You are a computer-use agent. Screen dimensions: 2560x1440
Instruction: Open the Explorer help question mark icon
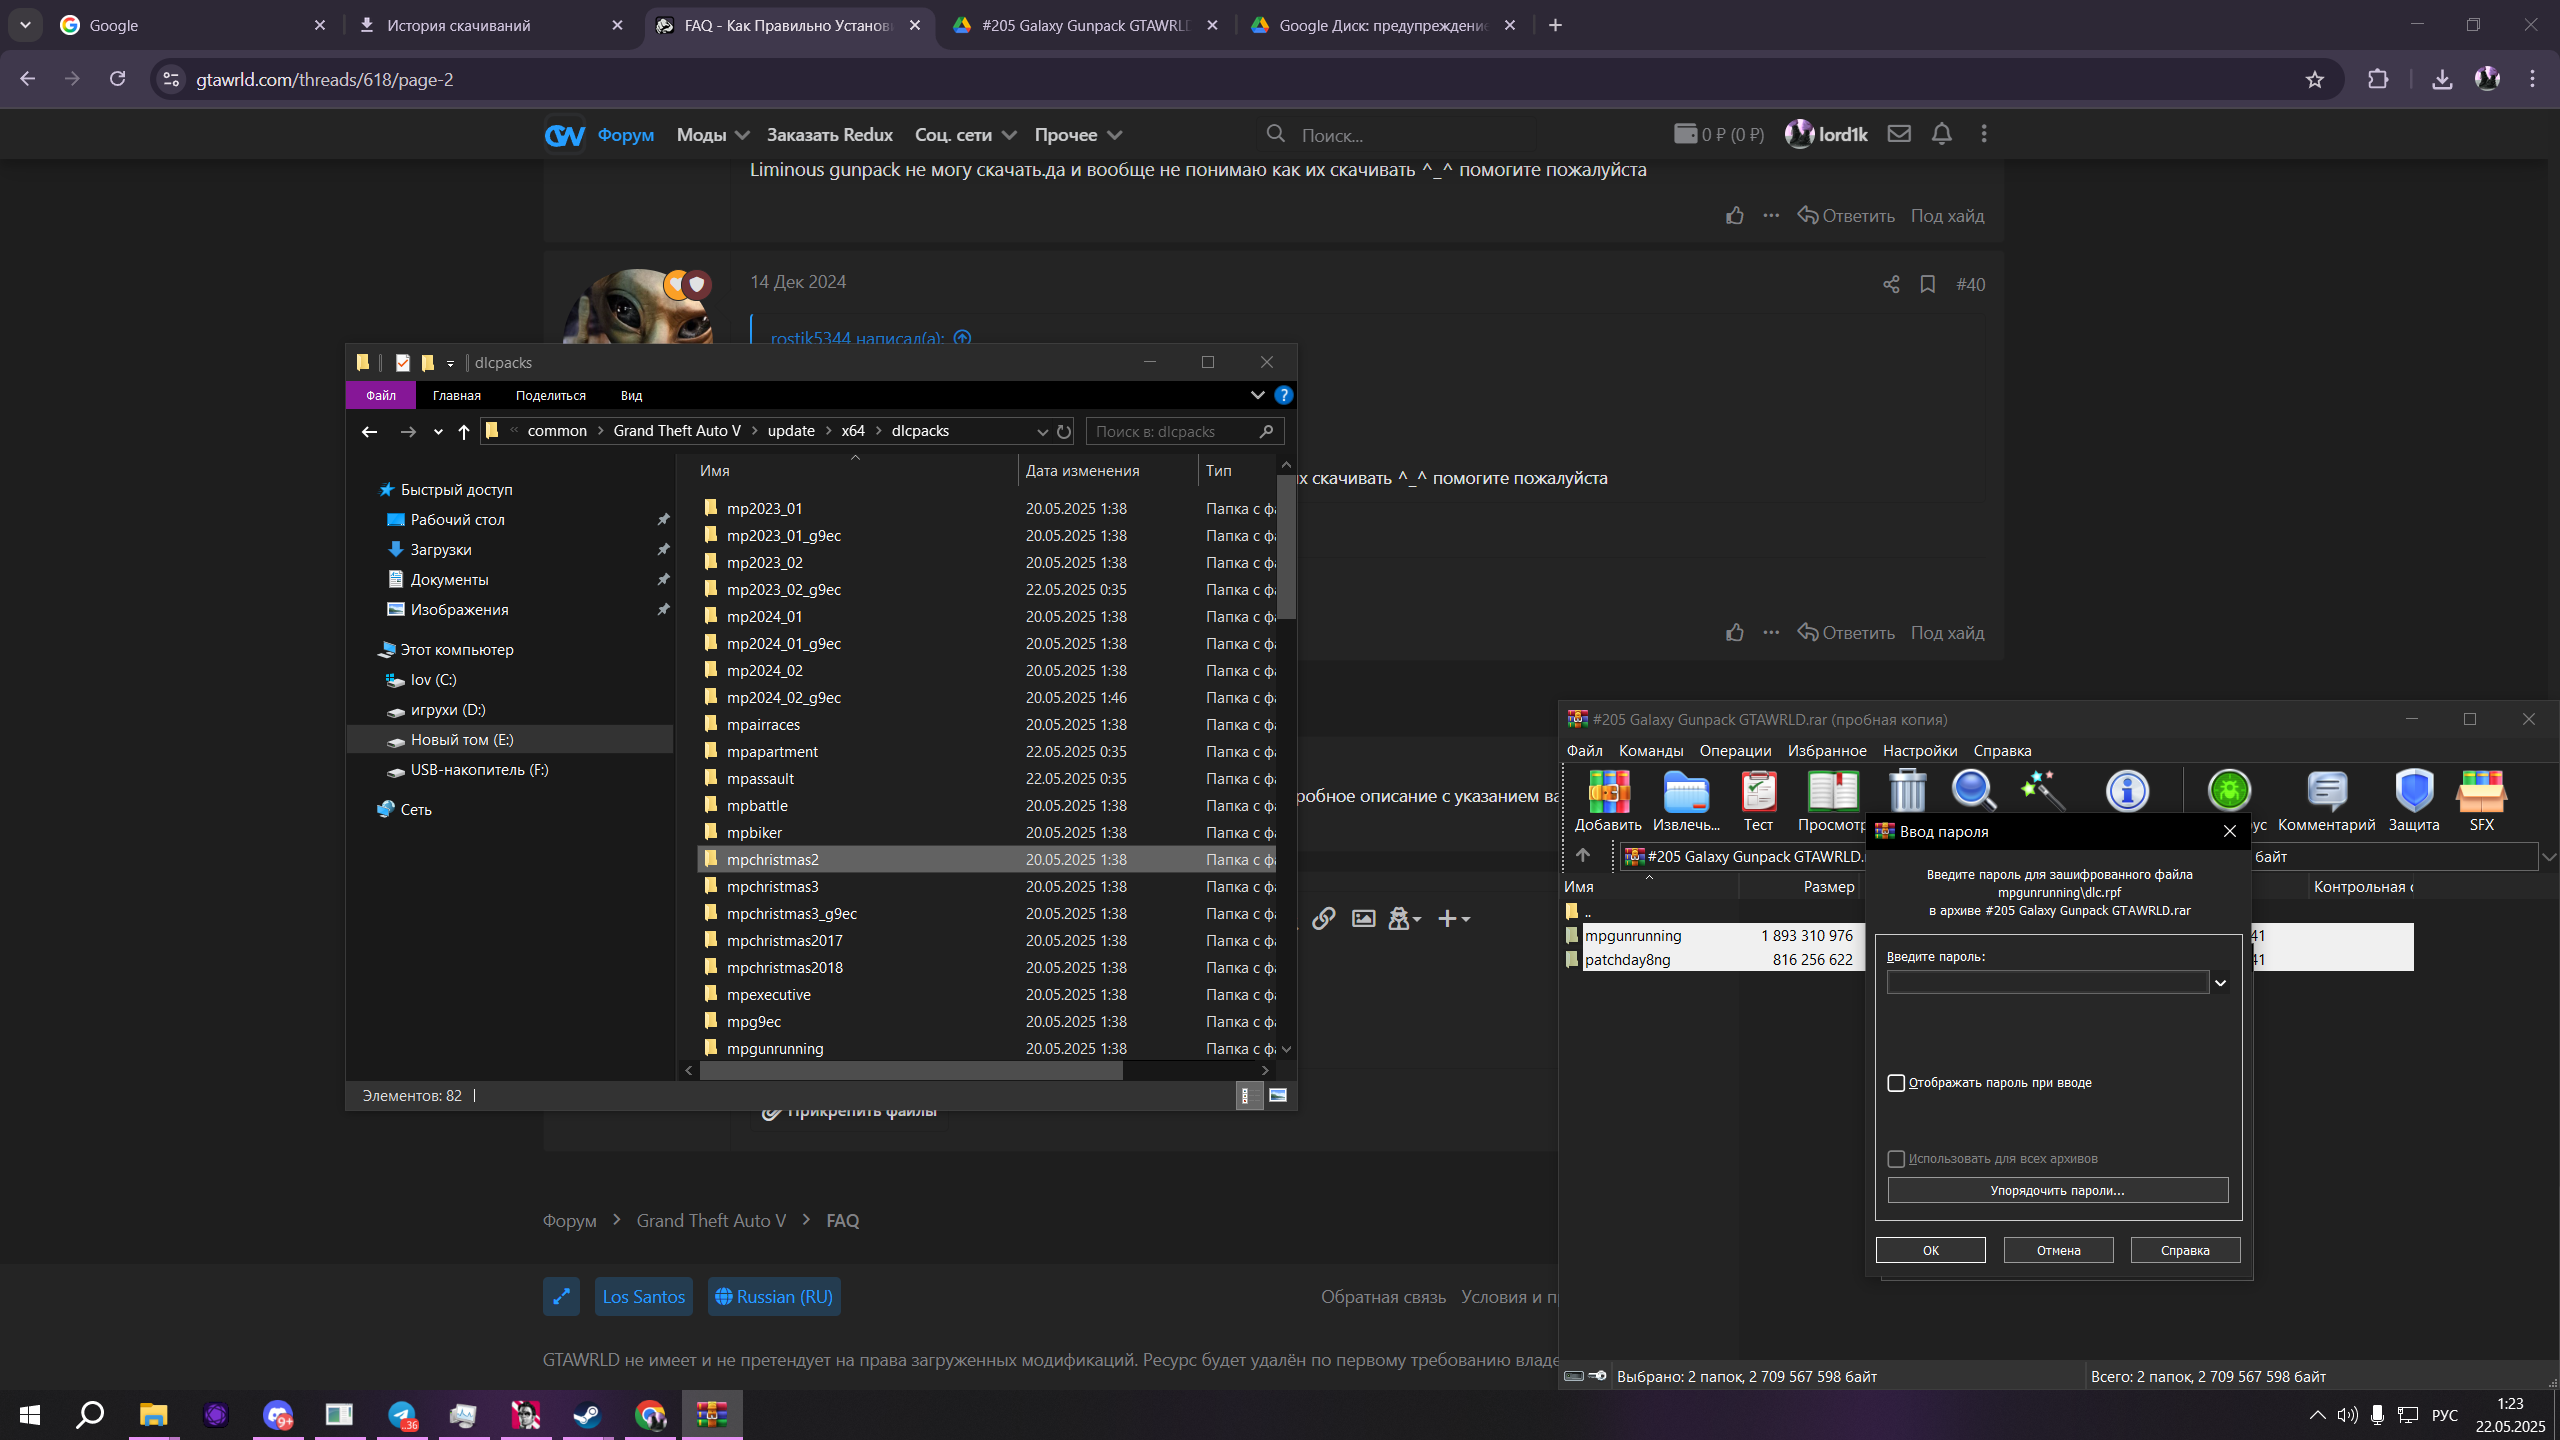(1283, 396)
